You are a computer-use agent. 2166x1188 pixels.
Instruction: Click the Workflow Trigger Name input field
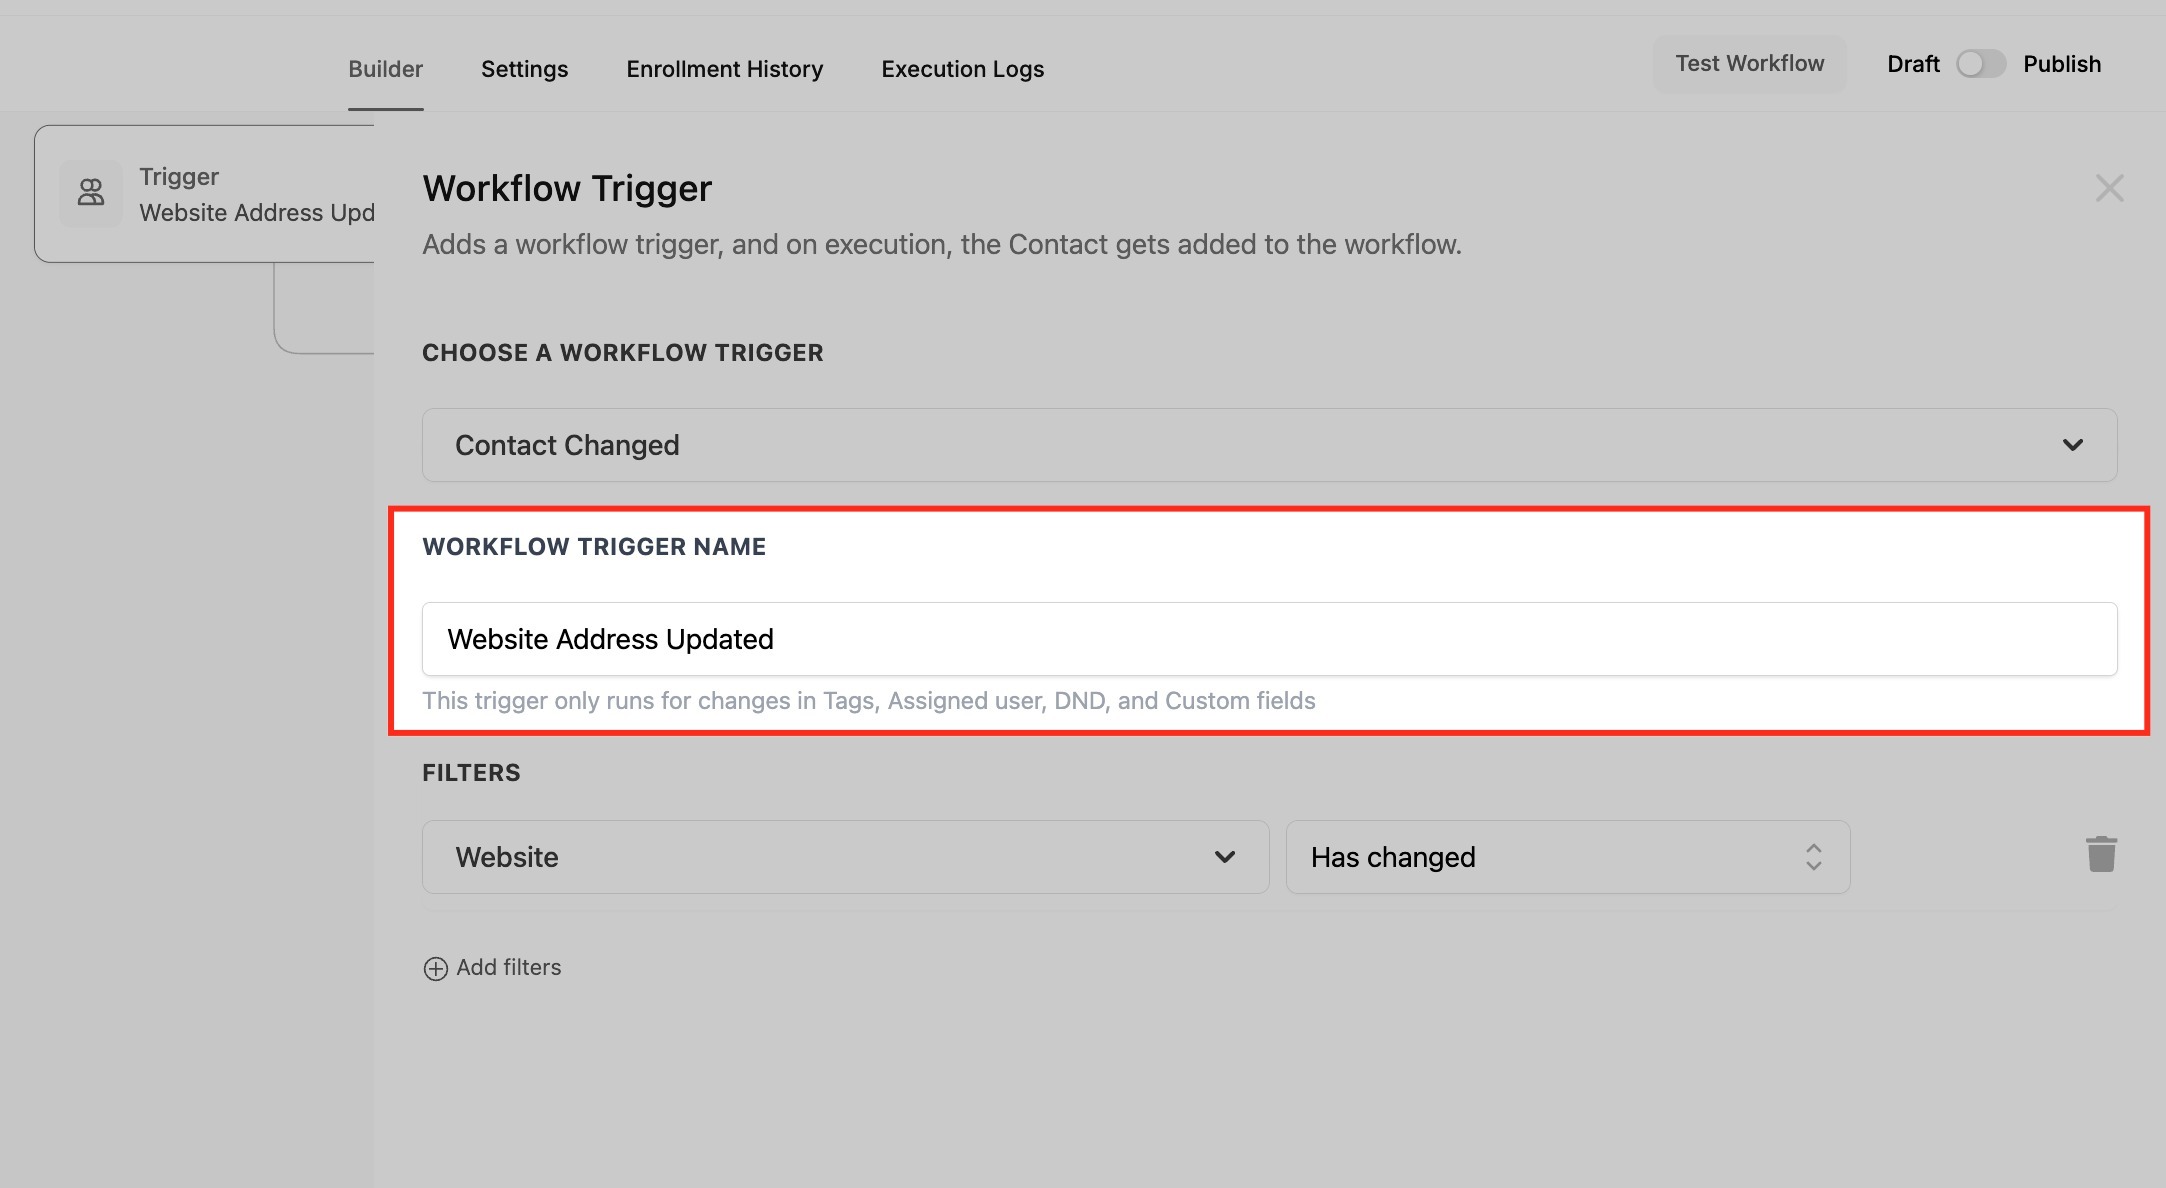pyautogui.click(x=1268, y=639)
